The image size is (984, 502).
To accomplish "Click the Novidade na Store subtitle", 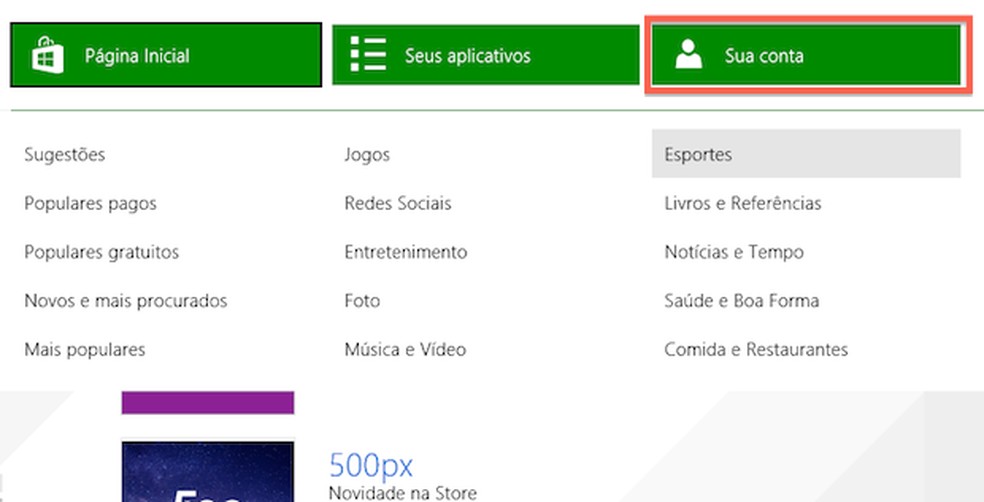I will [x=403, y=493].
